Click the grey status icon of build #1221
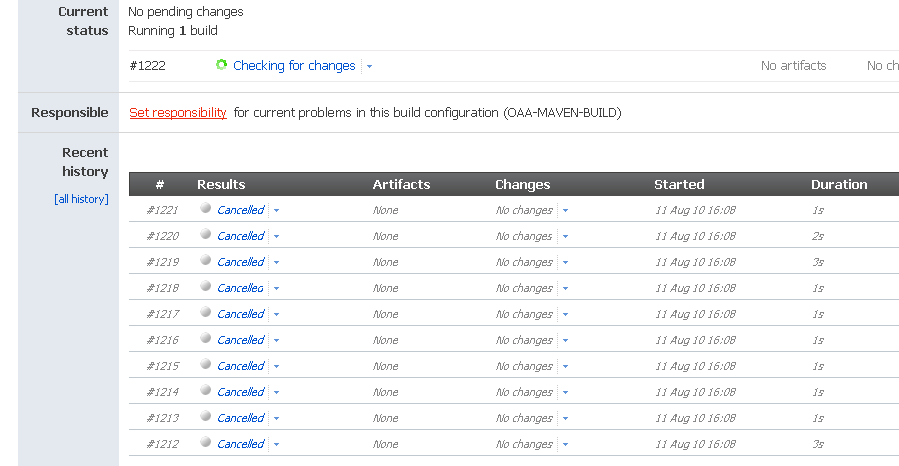 click(205, 208)
